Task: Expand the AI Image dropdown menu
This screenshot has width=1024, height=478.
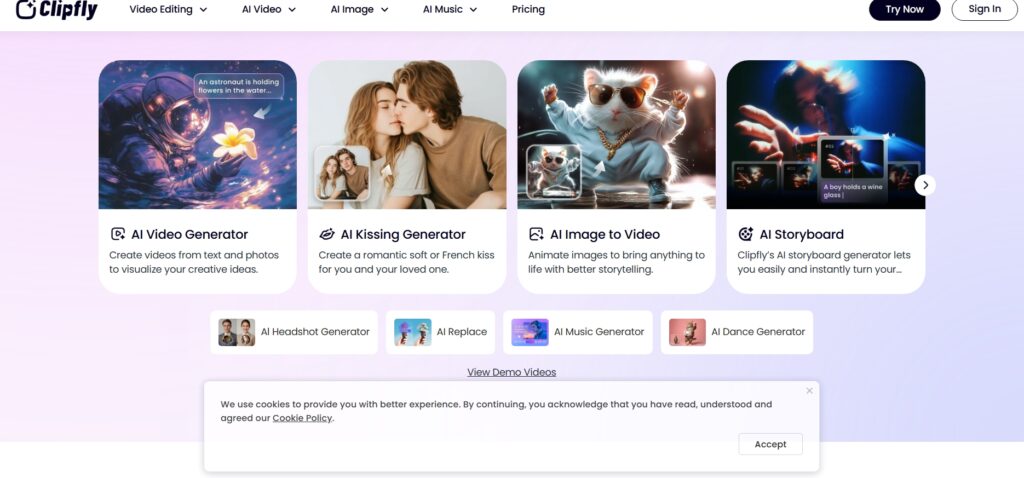Action: pos(360,9)
